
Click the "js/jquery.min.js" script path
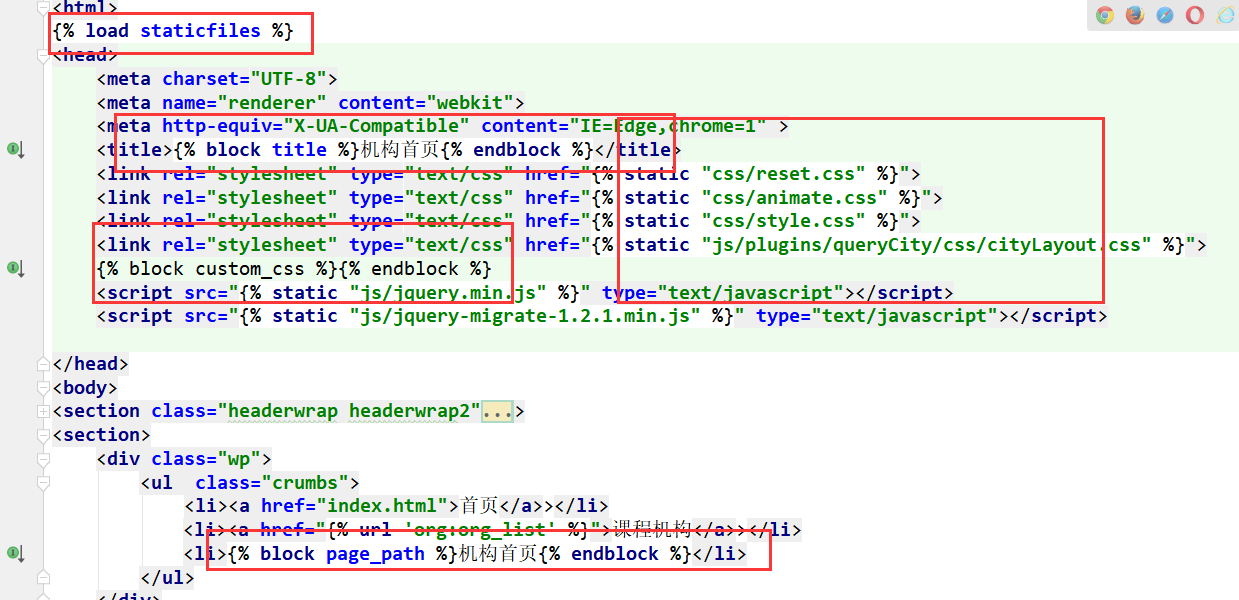click(x=448, y=293)
